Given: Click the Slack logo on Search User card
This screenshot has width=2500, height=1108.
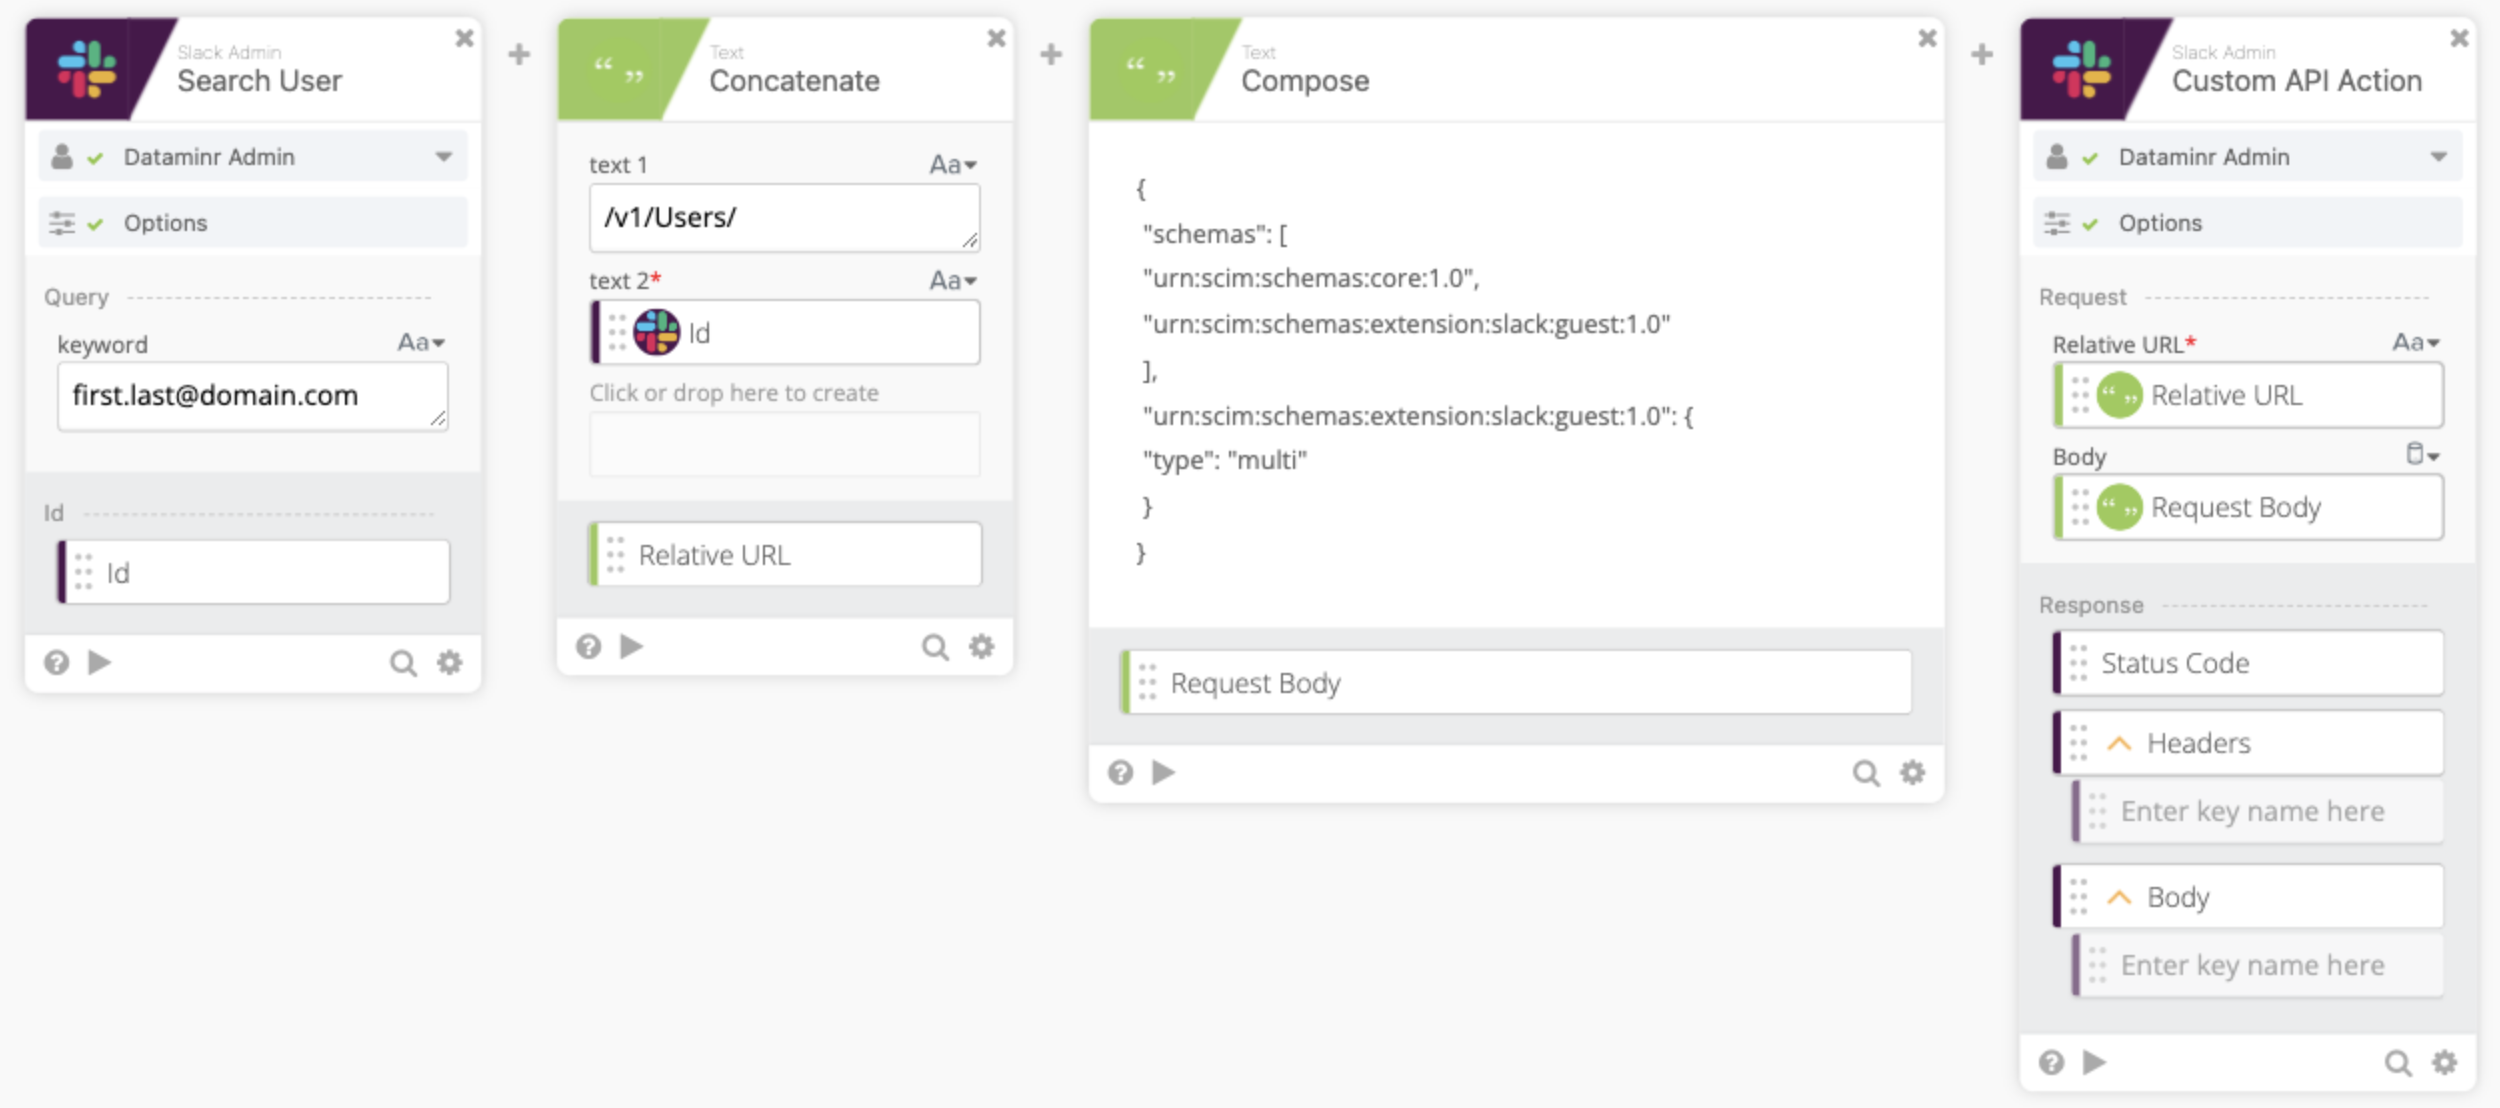Looking at the screenshot, I should pyautogui.click(x=88, y=68).
